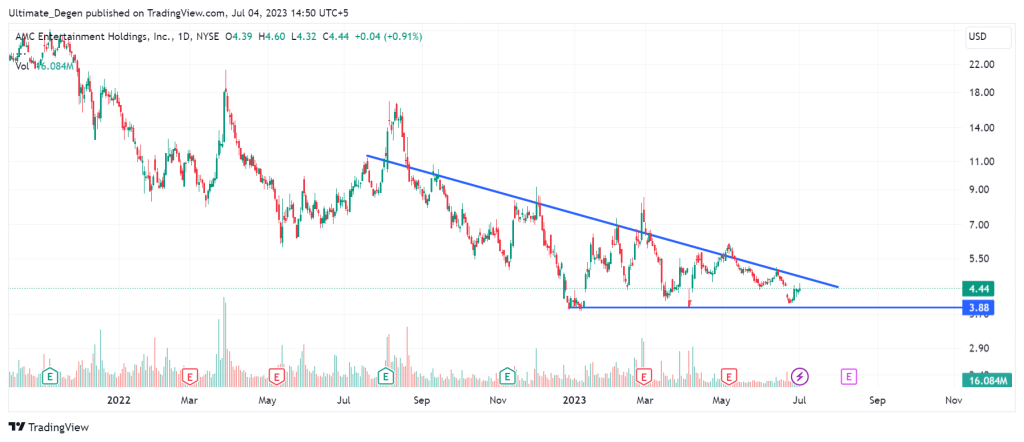Click the 22.00 price axis label
This screenshot has height=442, width=1024.
point(982,64)
